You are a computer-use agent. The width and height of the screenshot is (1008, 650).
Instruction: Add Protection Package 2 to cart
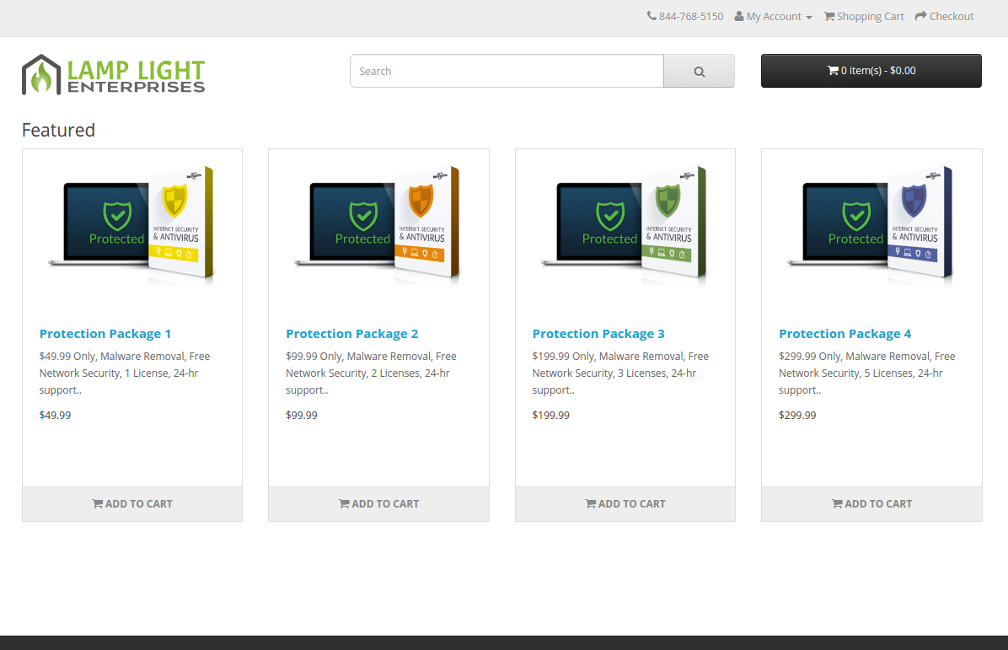tap(379, 504)
